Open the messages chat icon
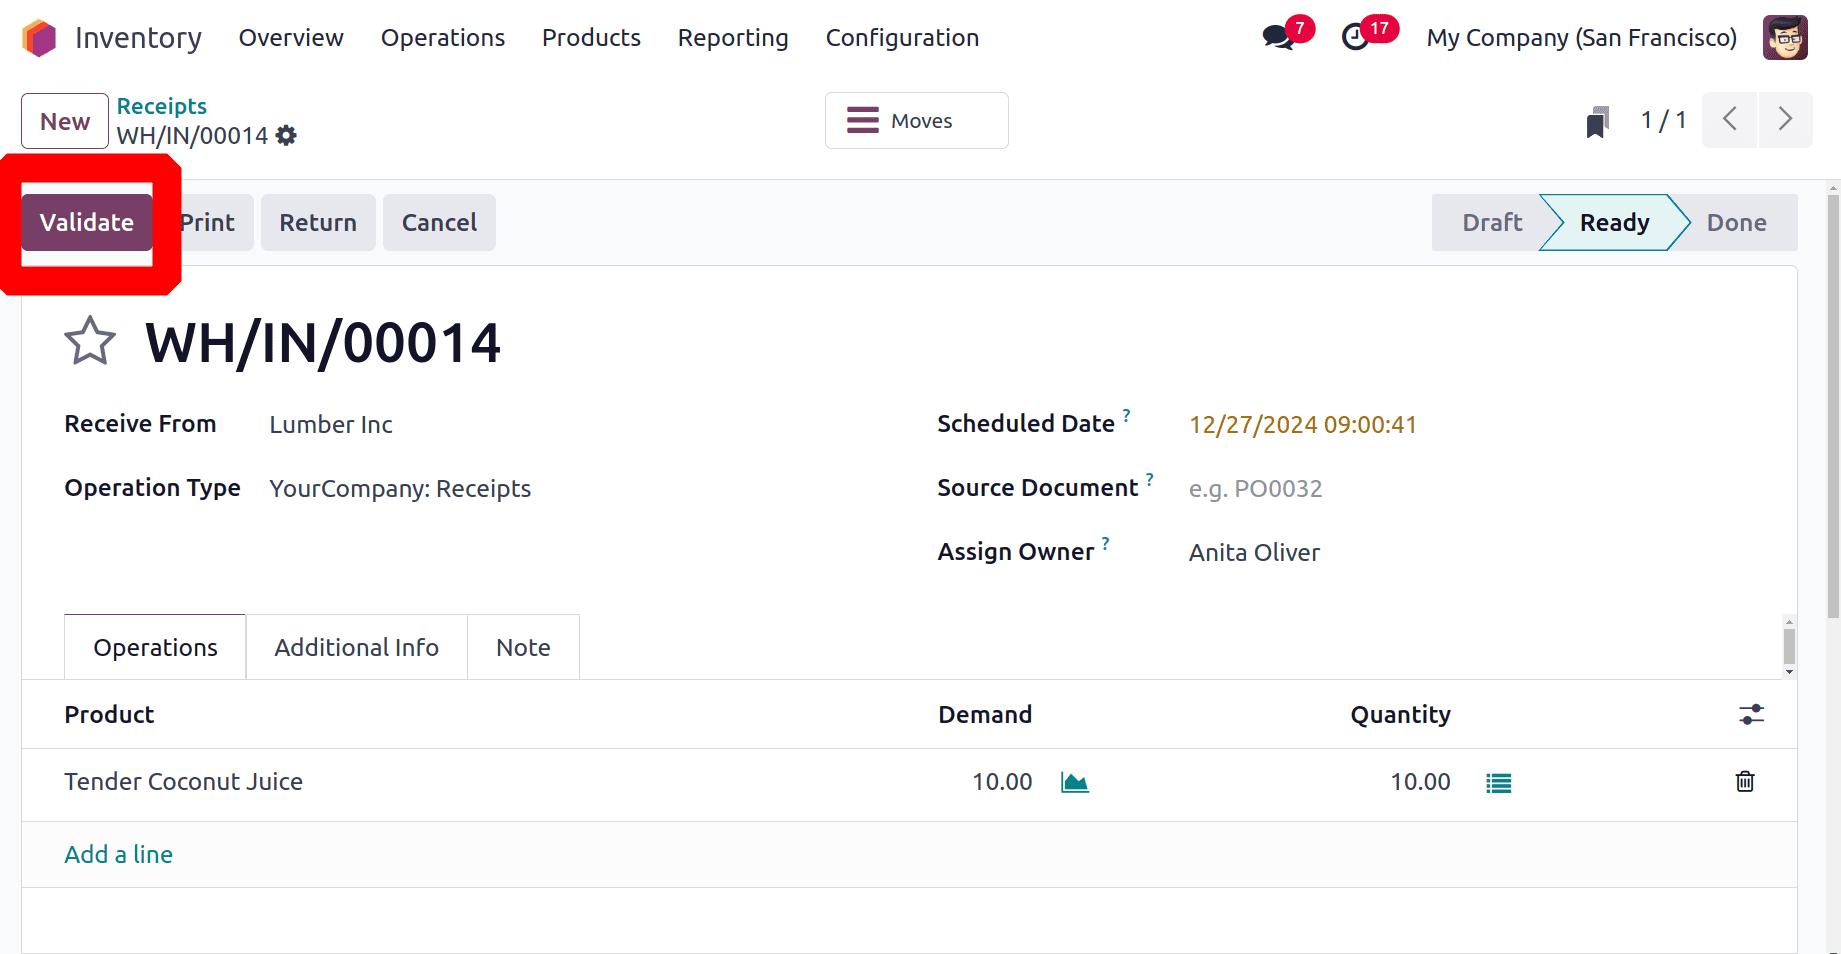Image resolution: width=1841 pixels, height=954 pixels. pyautogui.click(x=1277, y=38)
